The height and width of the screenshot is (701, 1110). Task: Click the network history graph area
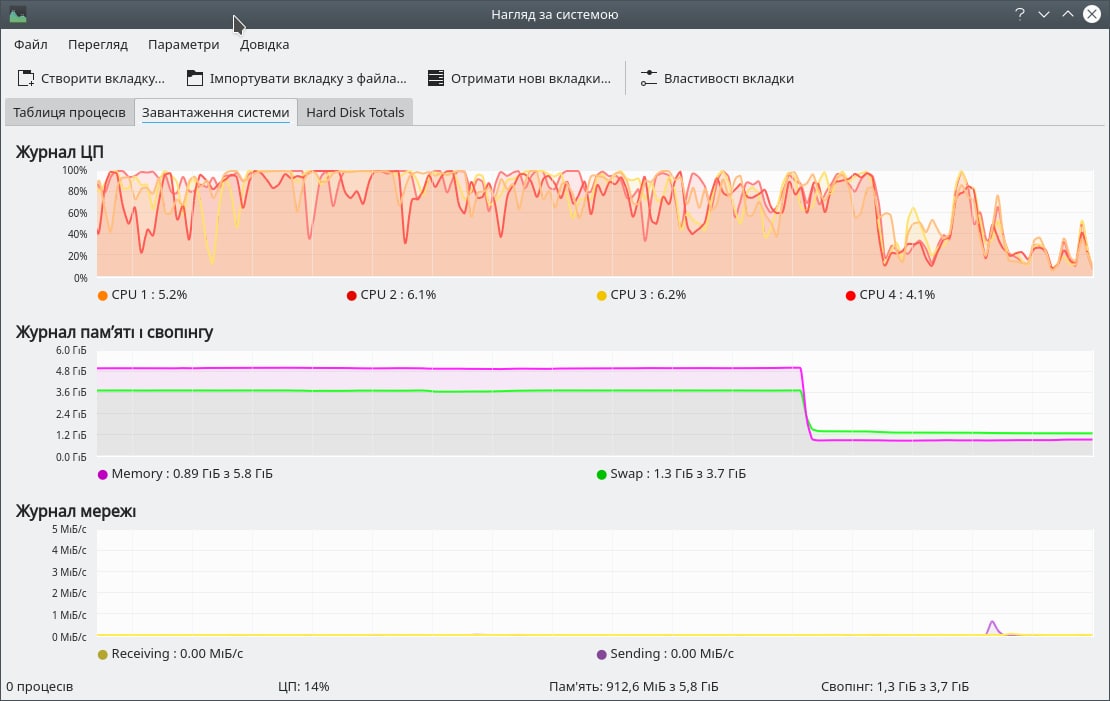(x=595, y=582)
